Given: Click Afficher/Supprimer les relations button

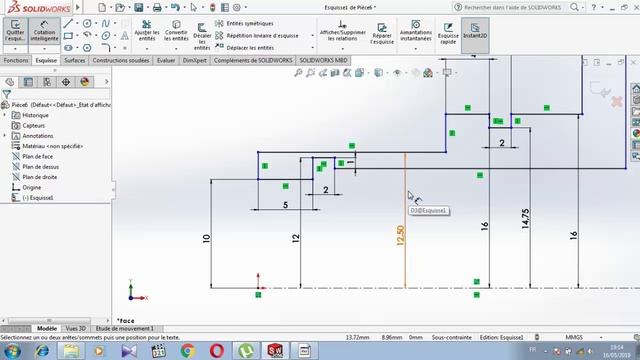Looking at the screenshot, I should click(x=342, y=31).
